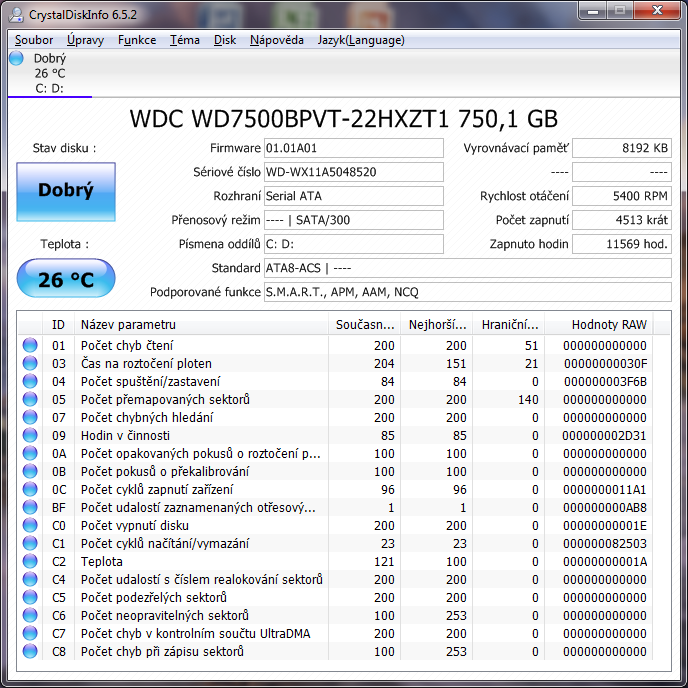Click the Hraniční... column header
688x688 pixels.
pos(509,325)
